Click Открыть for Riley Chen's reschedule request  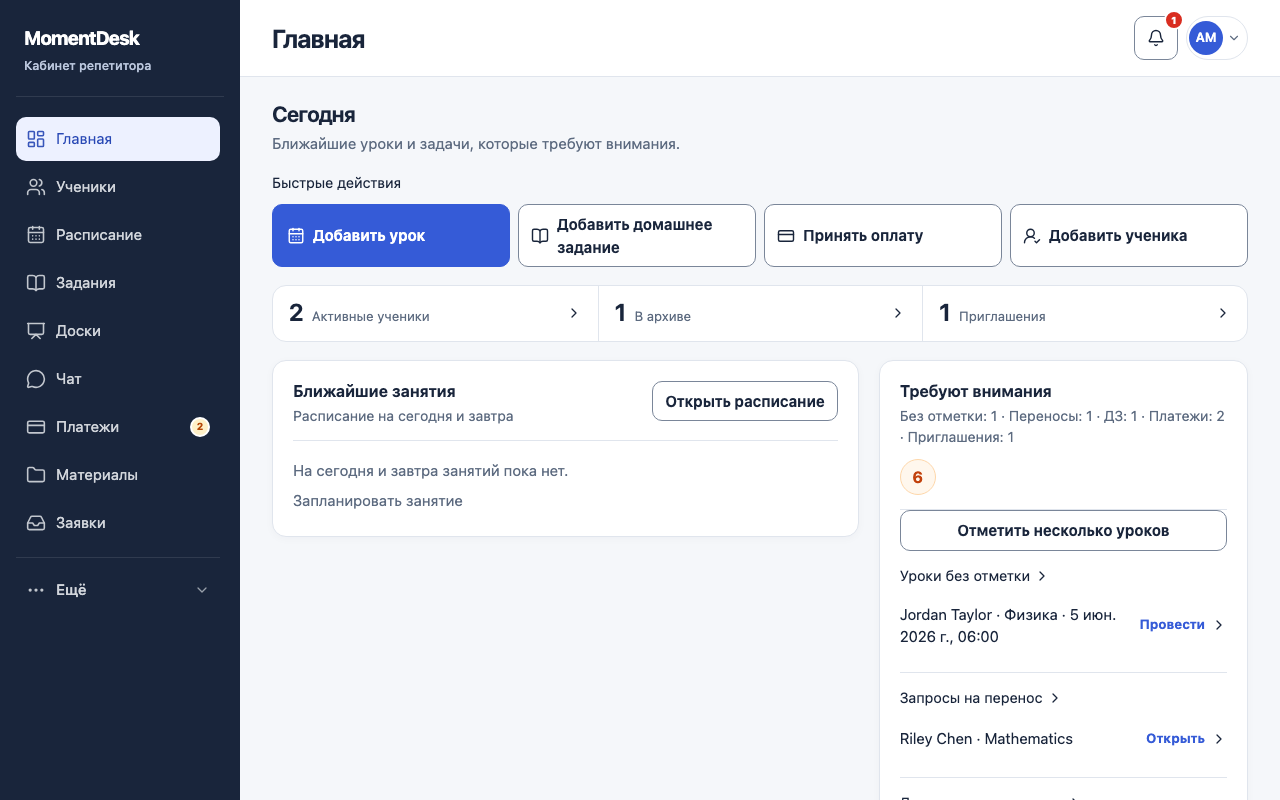(1175, 739)
